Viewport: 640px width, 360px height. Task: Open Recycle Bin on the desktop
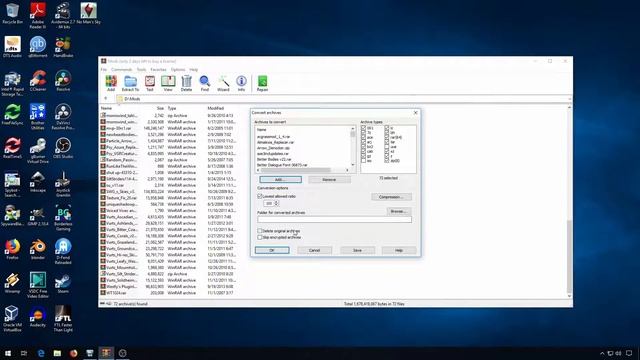coord(12,13)
